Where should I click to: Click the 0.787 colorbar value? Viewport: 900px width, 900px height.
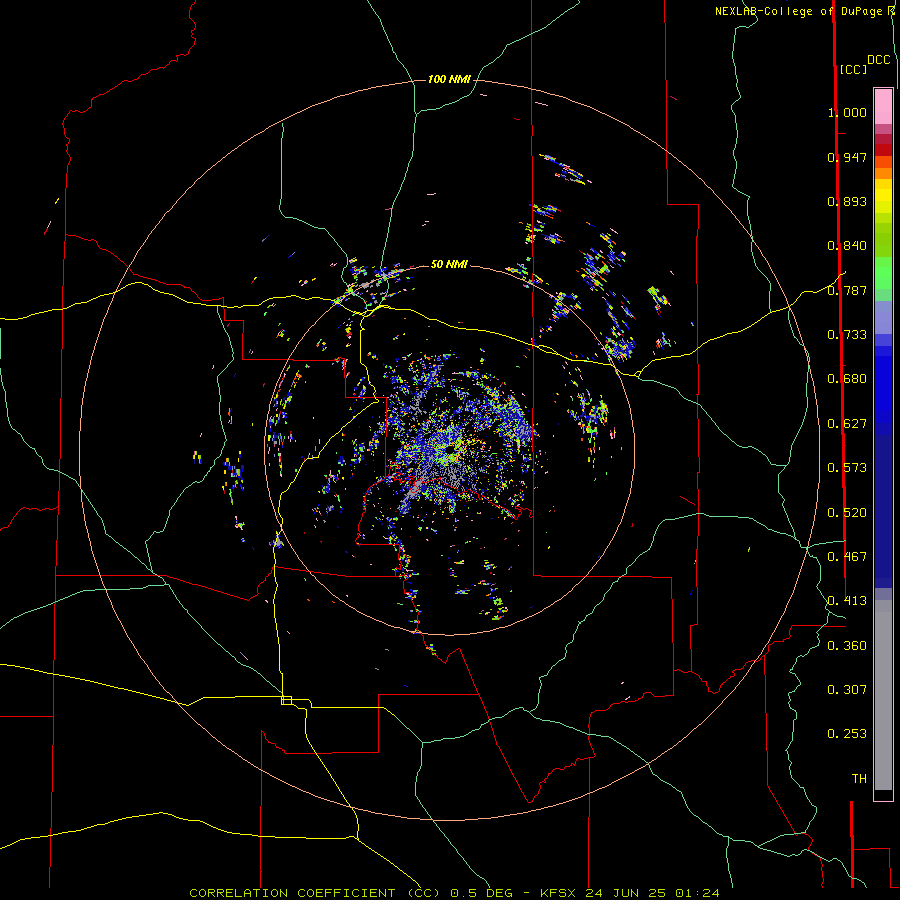pos(847,290)
